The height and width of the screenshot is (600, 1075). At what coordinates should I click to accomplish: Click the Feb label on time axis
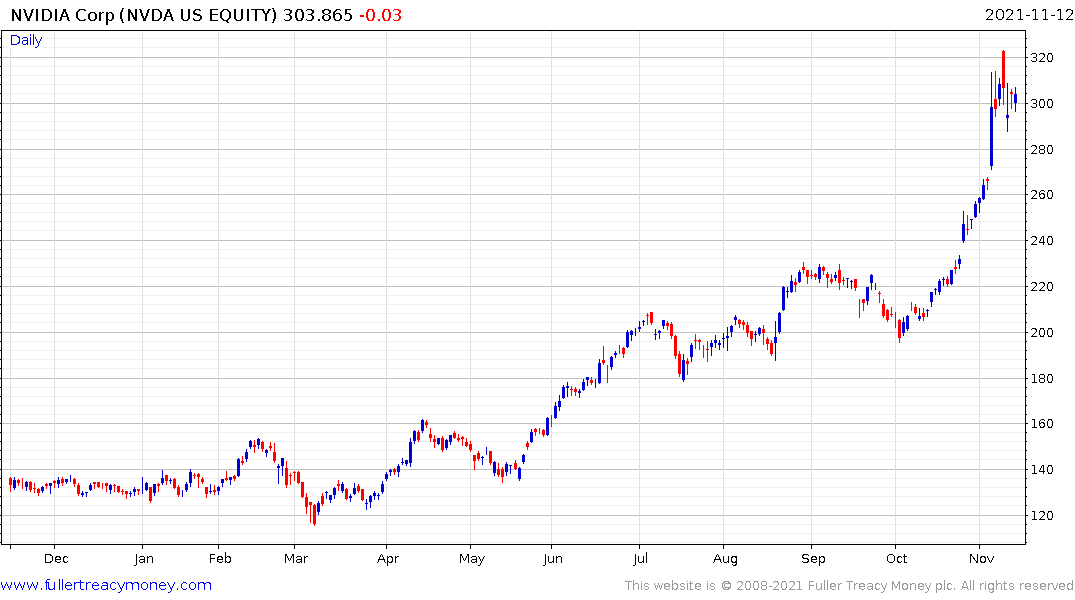pyautogui.click(x=220, y=559)
